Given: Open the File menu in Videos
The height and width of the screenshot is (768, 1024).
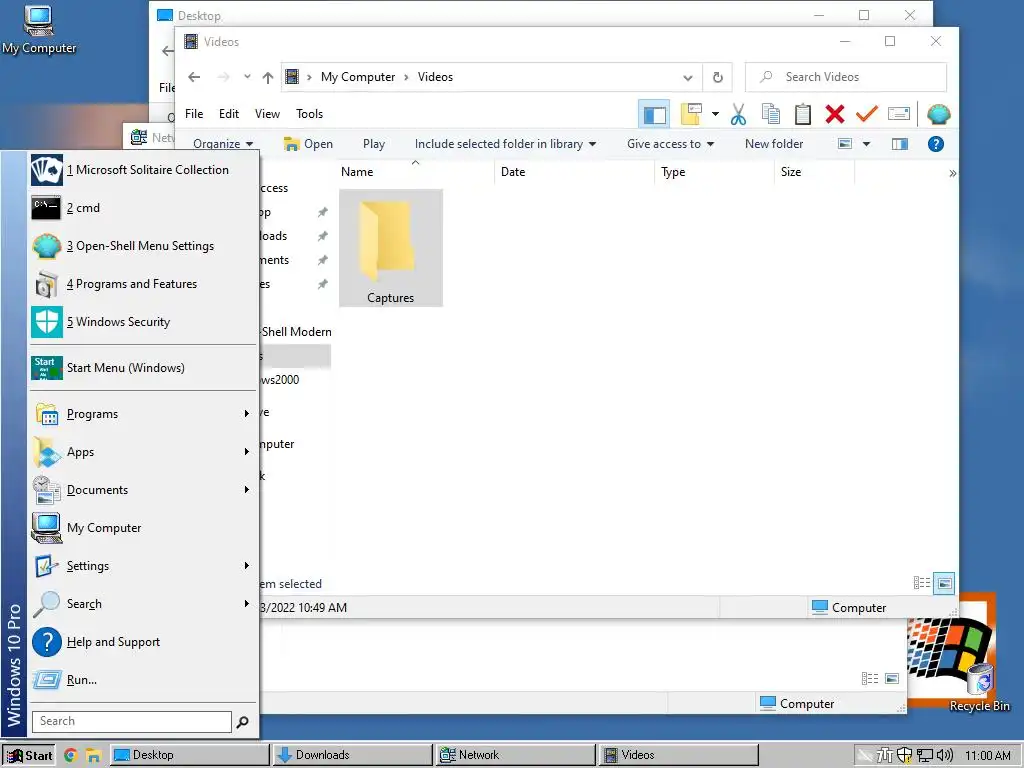Looking at the screenshot, I should pyautogui.click(x=194, y=114).
